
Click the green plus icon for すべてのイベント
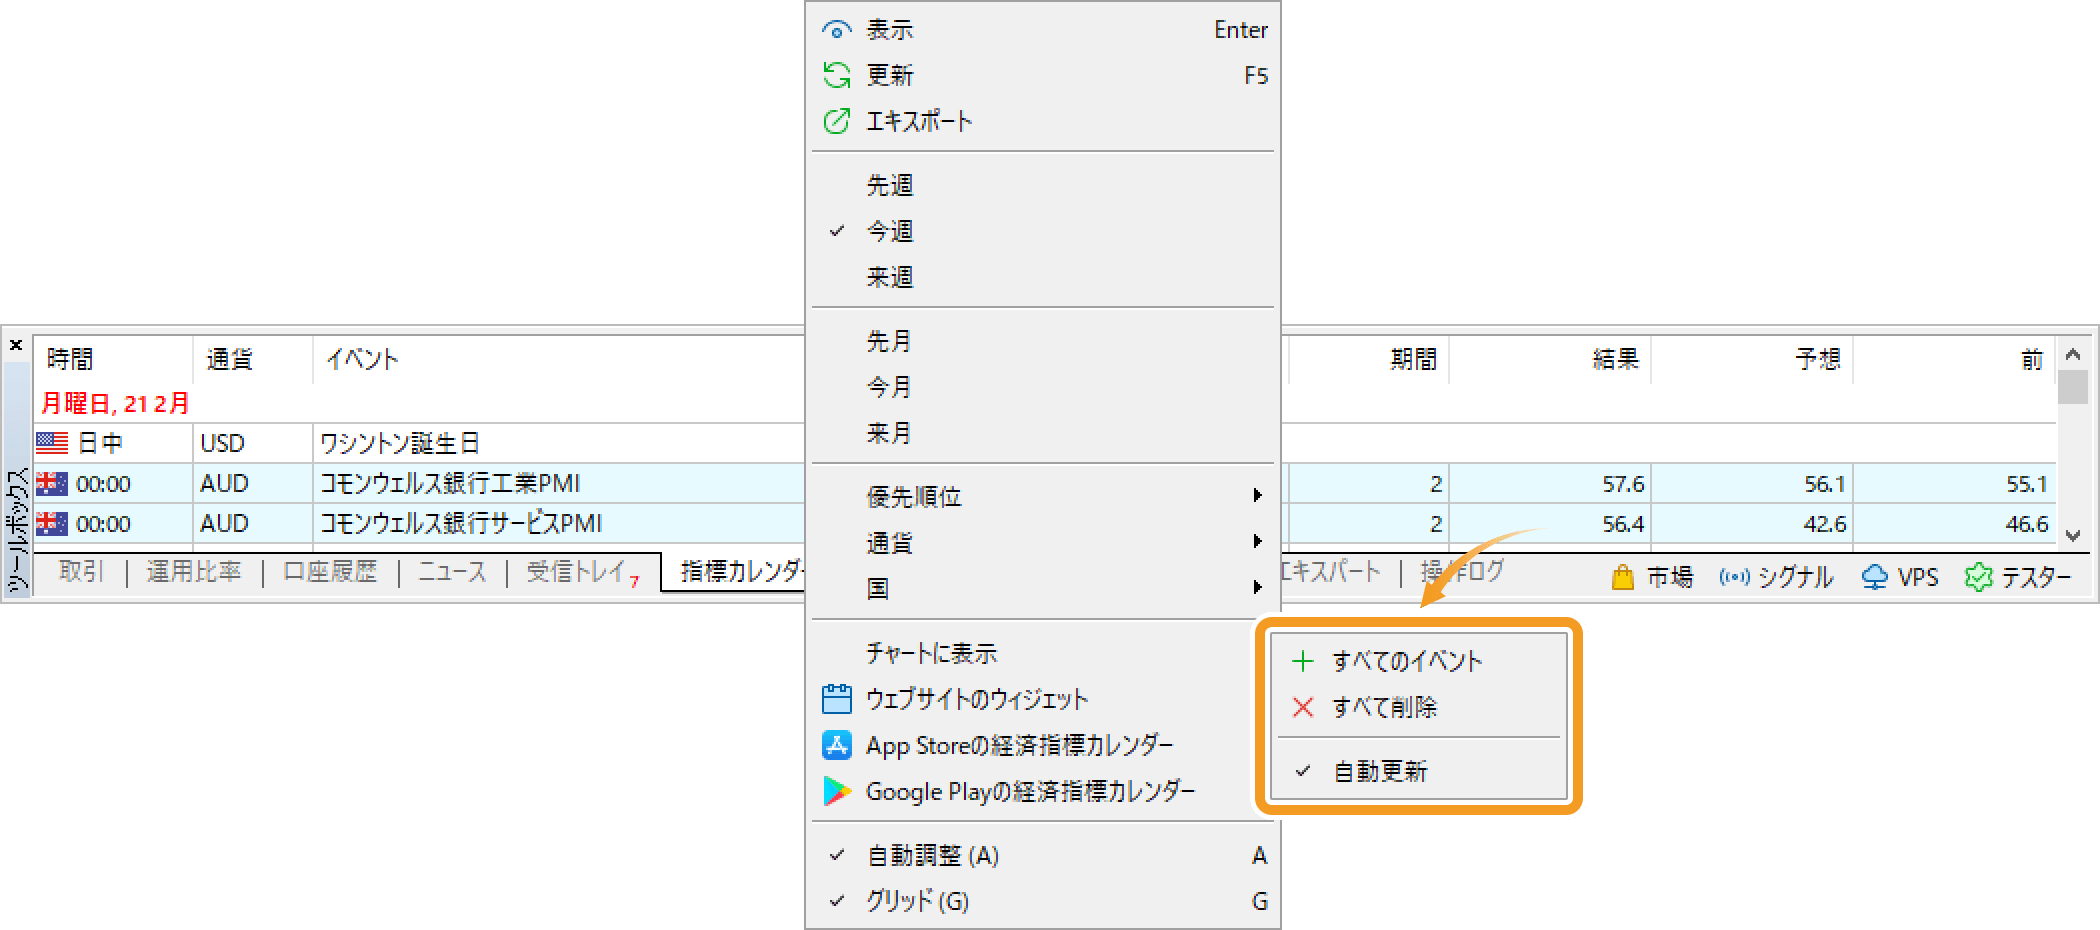tap(1302, 661)
